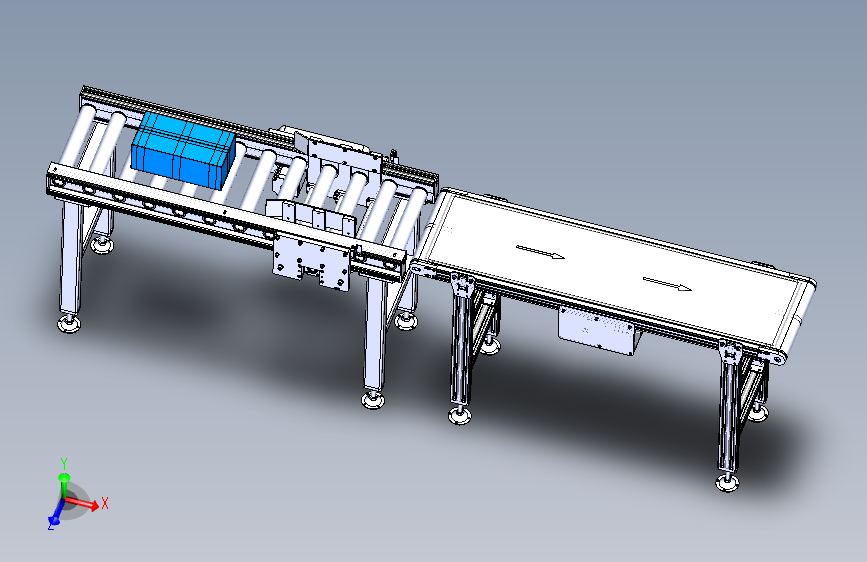Click the red X axis of the orientation triad
The height and width of the screenshot is (562, 867).
(x=82, y=502)
